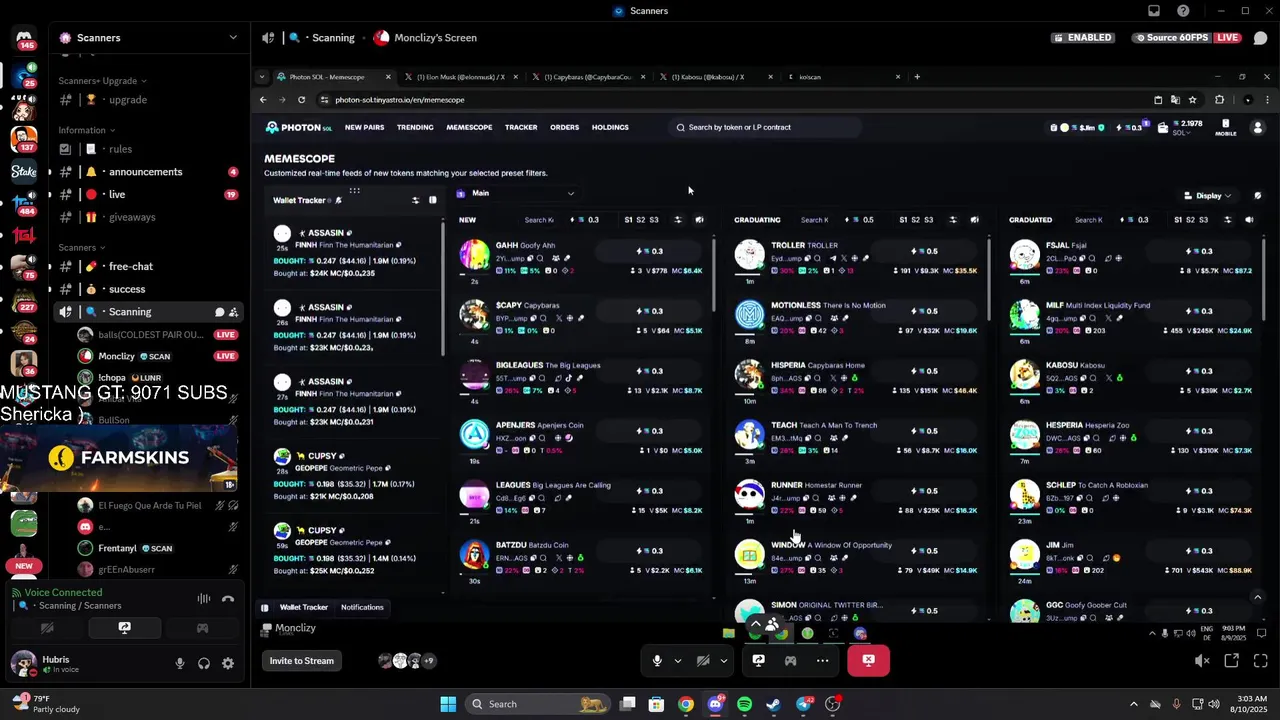Start an activity with the controller icon in voice panel
The height and width of the screenshot is (720, 1280).
pyautogui.click(x=202, y=628)
